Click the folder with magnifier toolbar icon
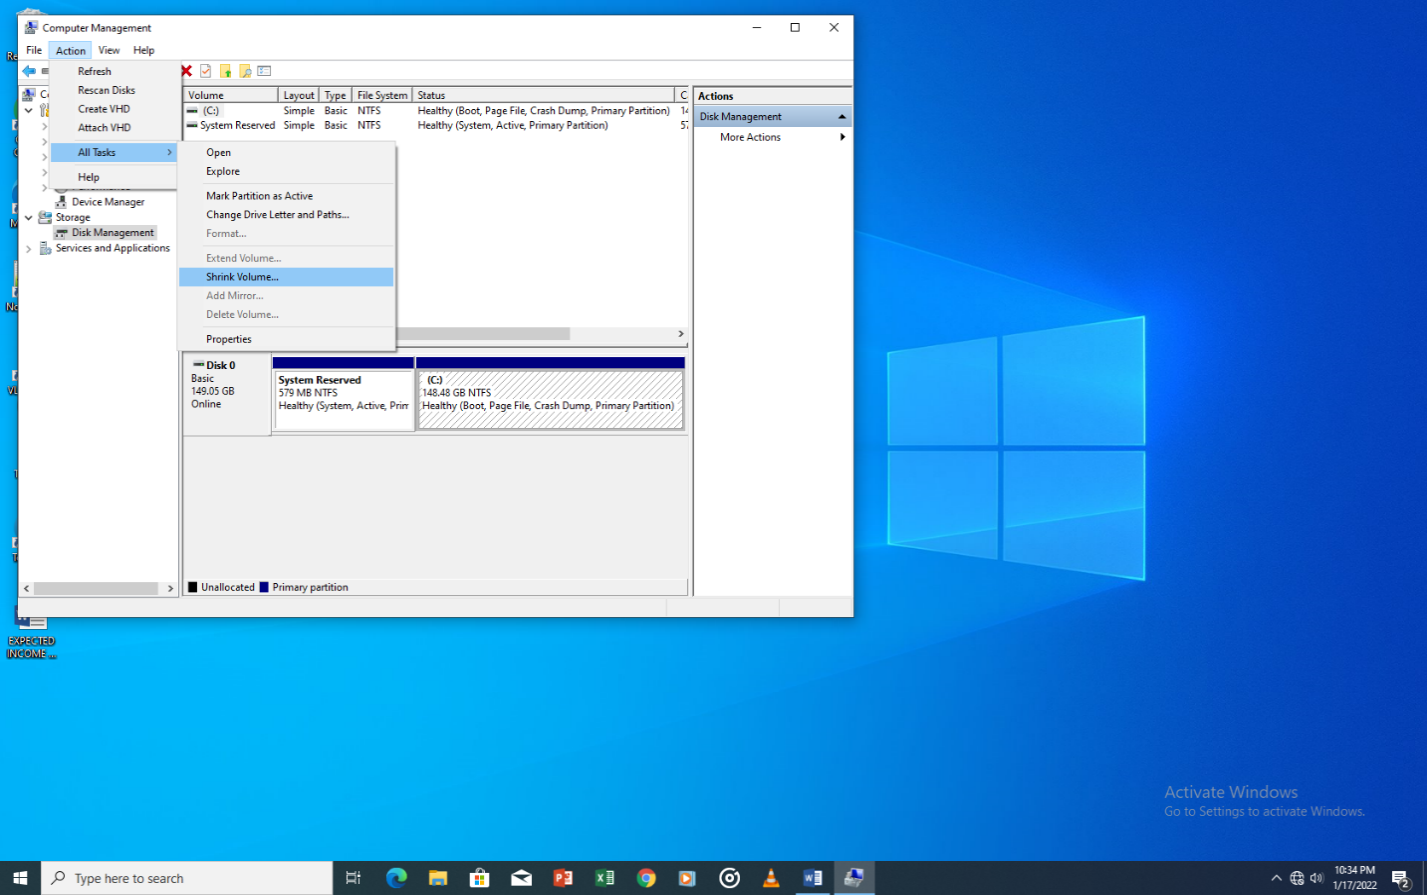1427x895 pixels. click(245, 71)
